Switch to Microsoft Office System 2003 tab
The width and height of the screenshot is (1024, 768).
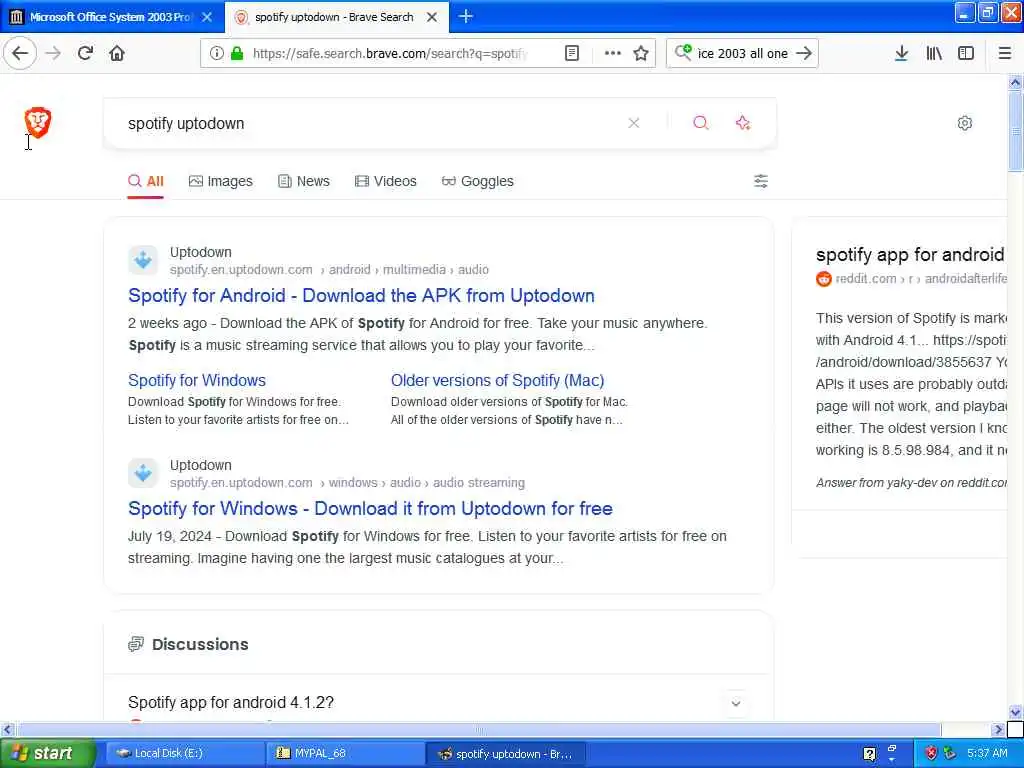[x=112, y=17]
